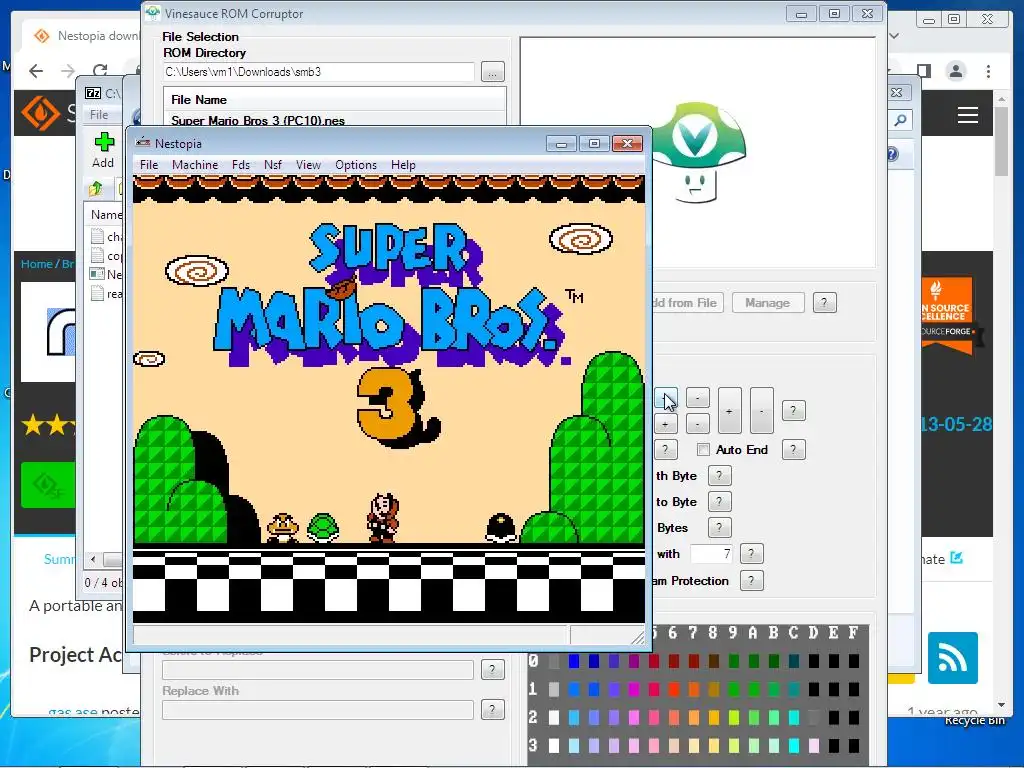This screenshot has height=768, width=1024.
Task: Click the help button beside 'am Protection'
Action: point(751,581)
